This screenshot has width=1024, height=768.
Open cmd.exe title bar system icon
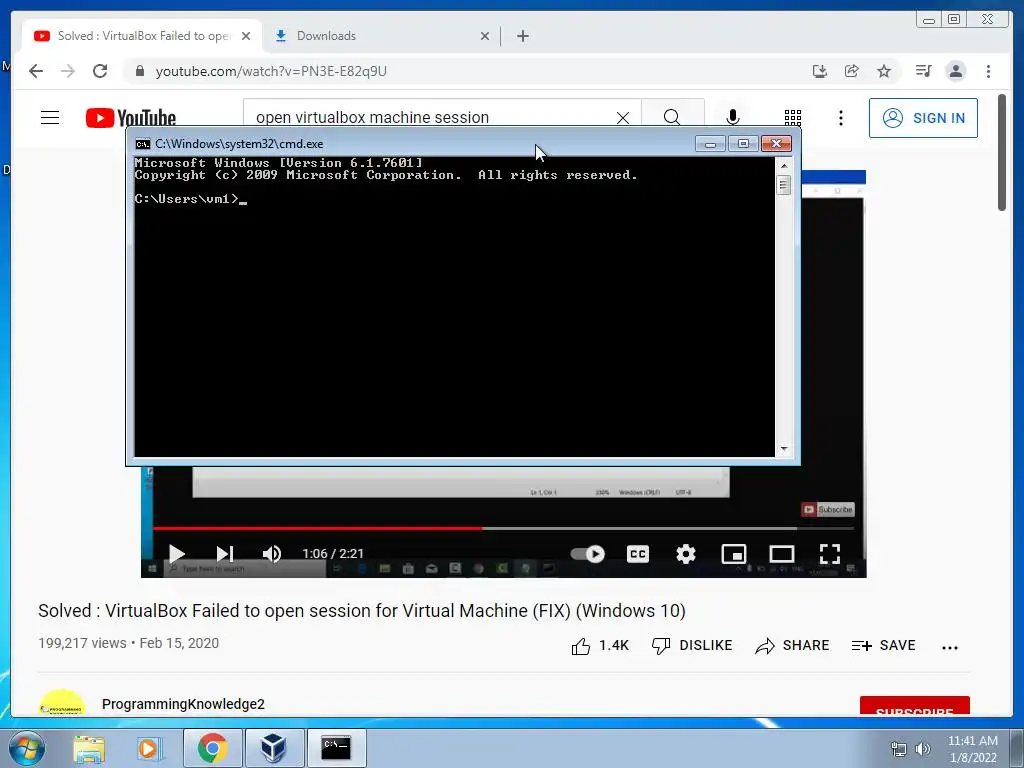(x=142, y=144)
